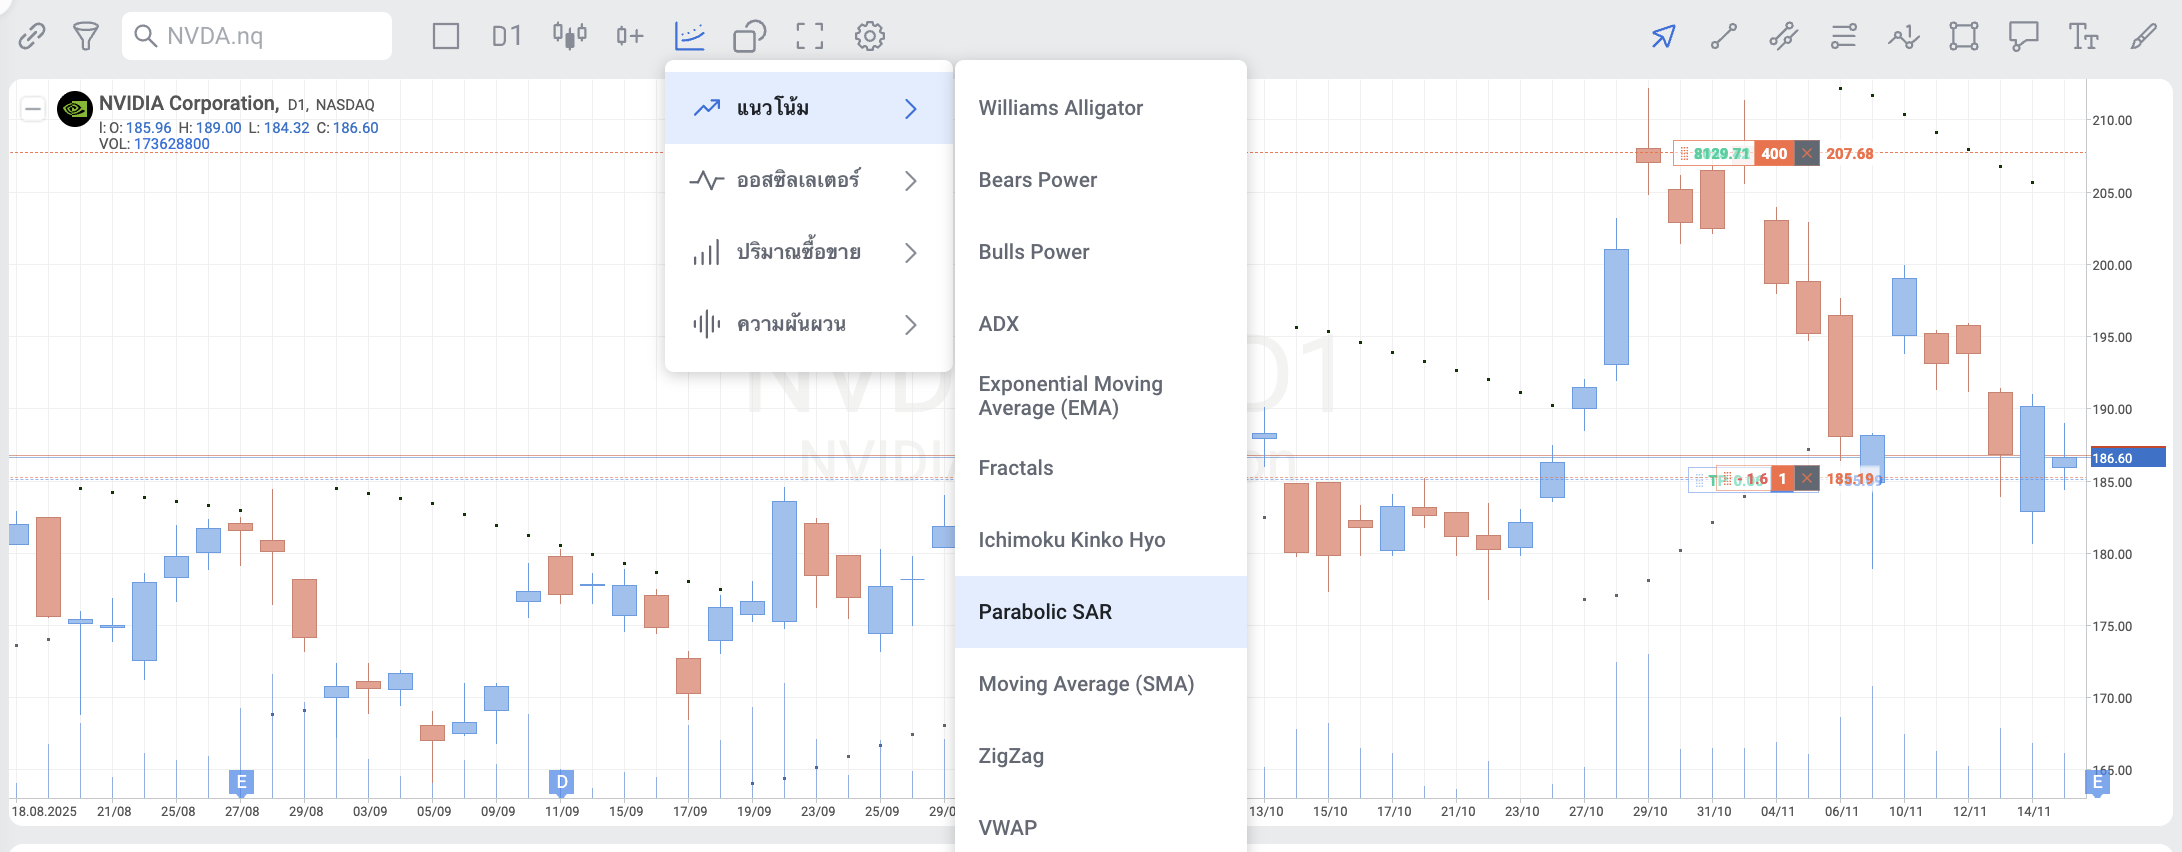This screenshot has height=852, width=2182.
Task: Select the wave pattern drawing tool
Action: click(x=1903, y=37)
